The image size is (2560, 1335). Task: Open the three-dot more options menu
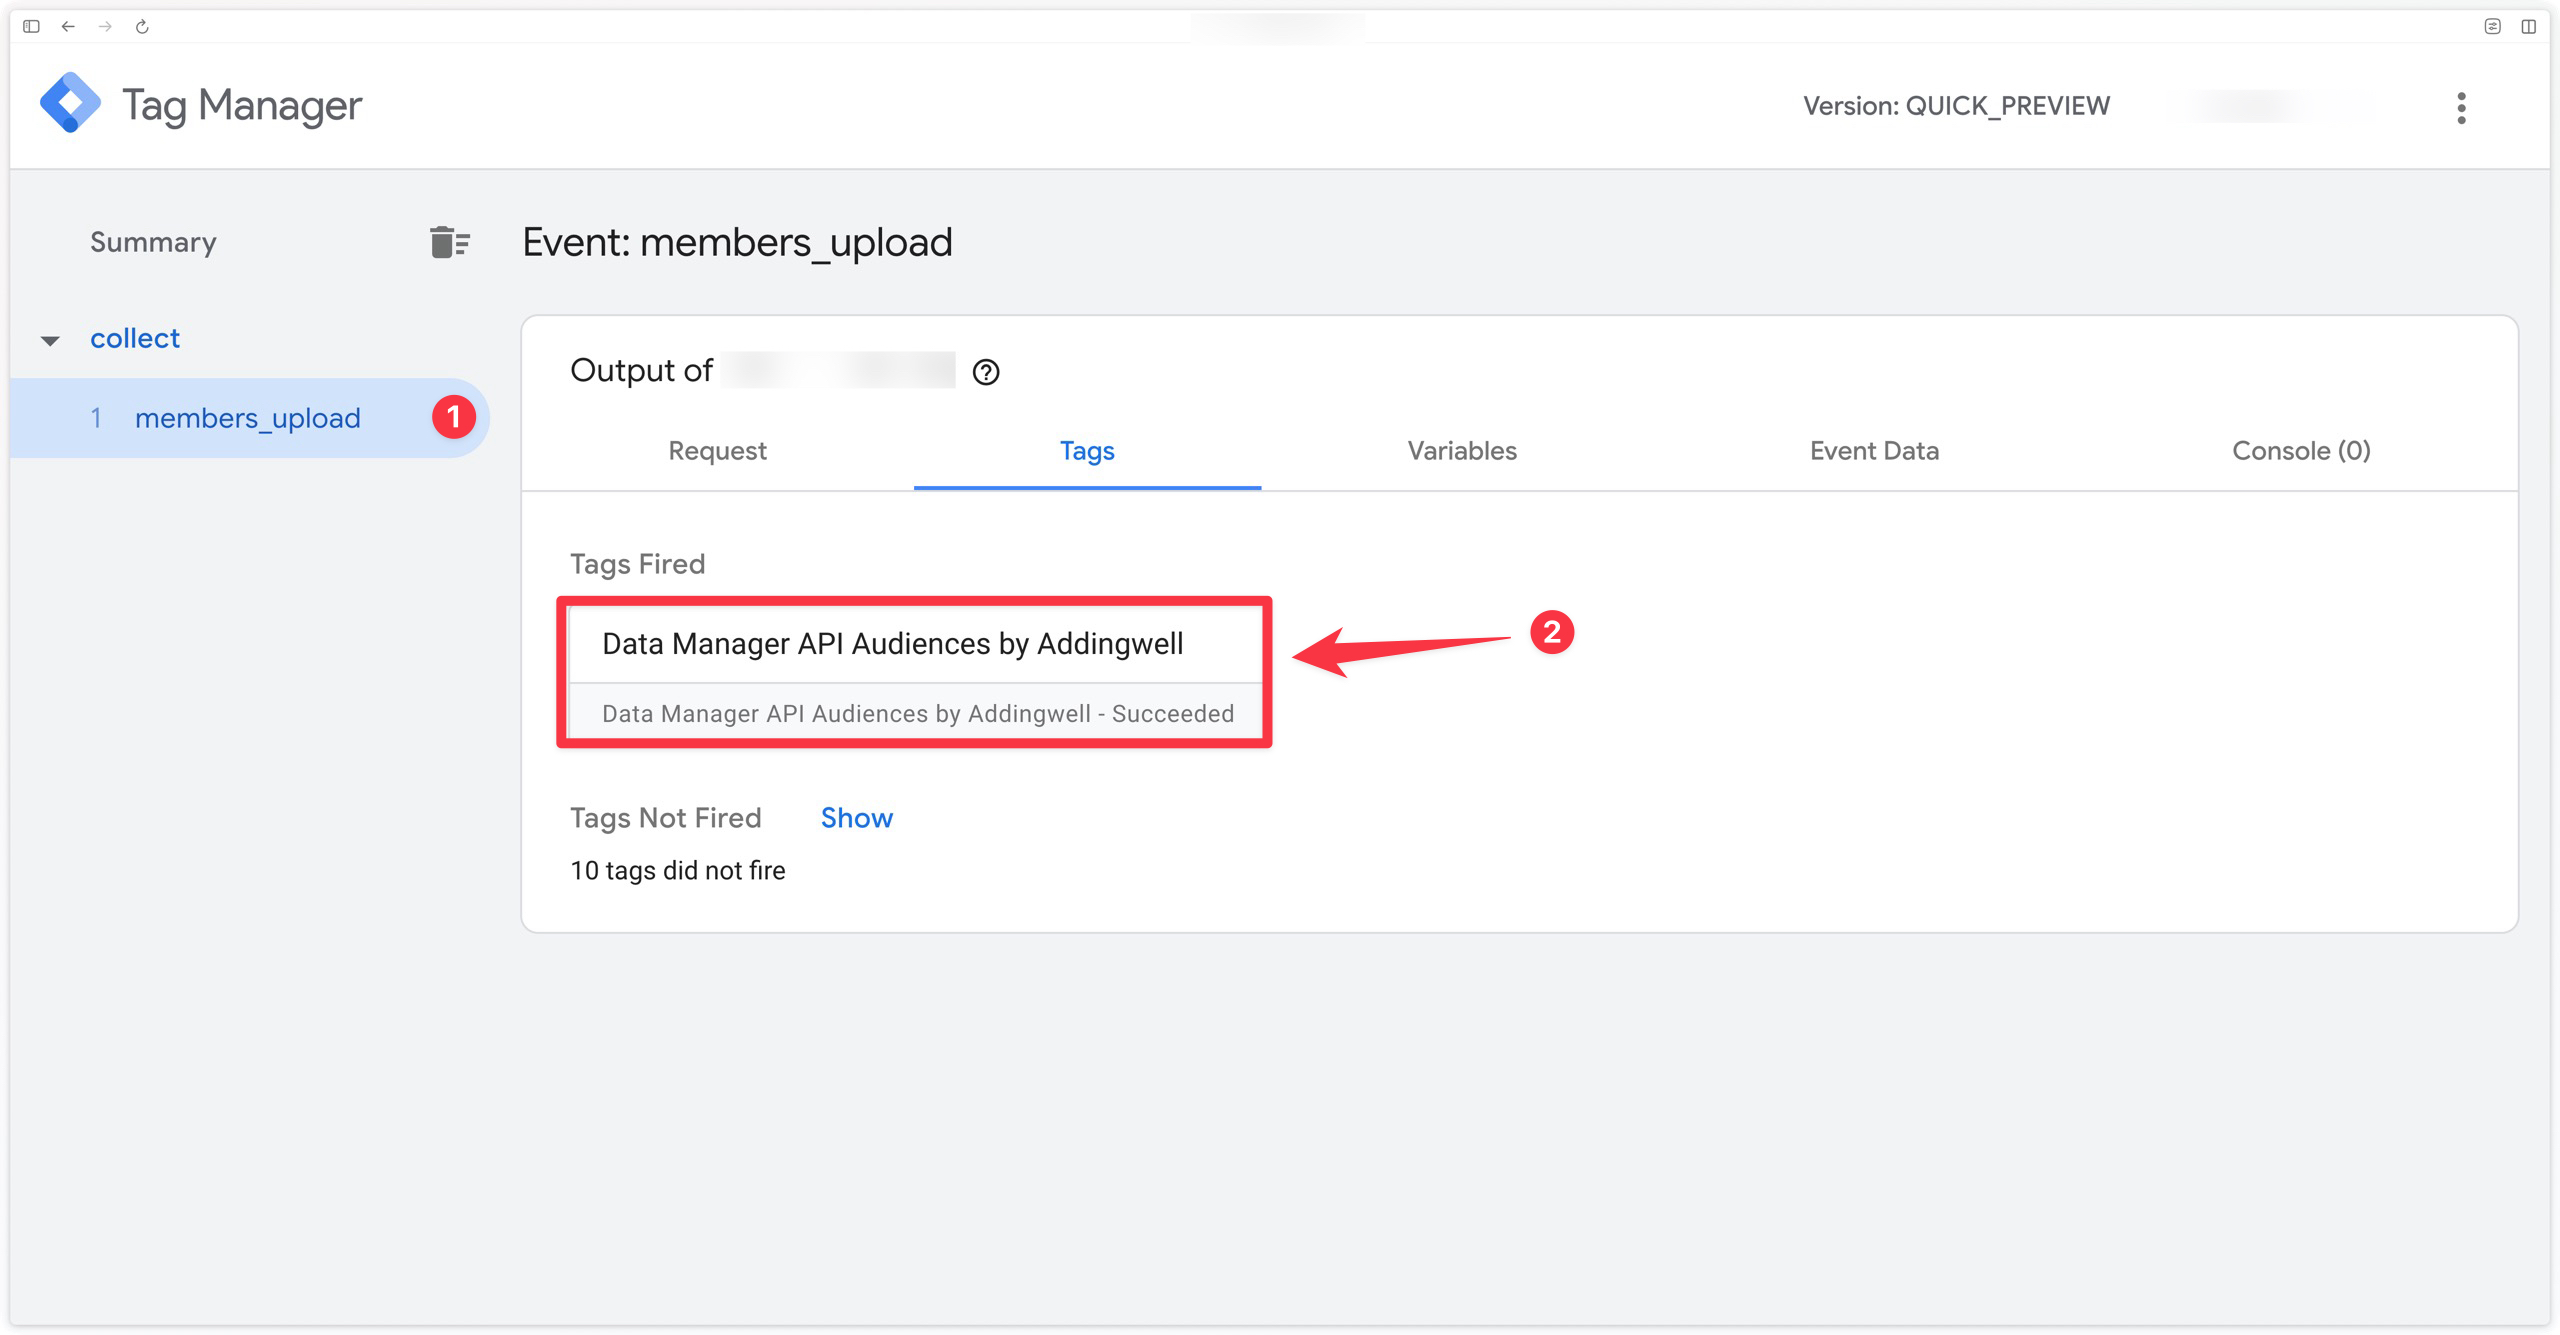pos(2461,107)
